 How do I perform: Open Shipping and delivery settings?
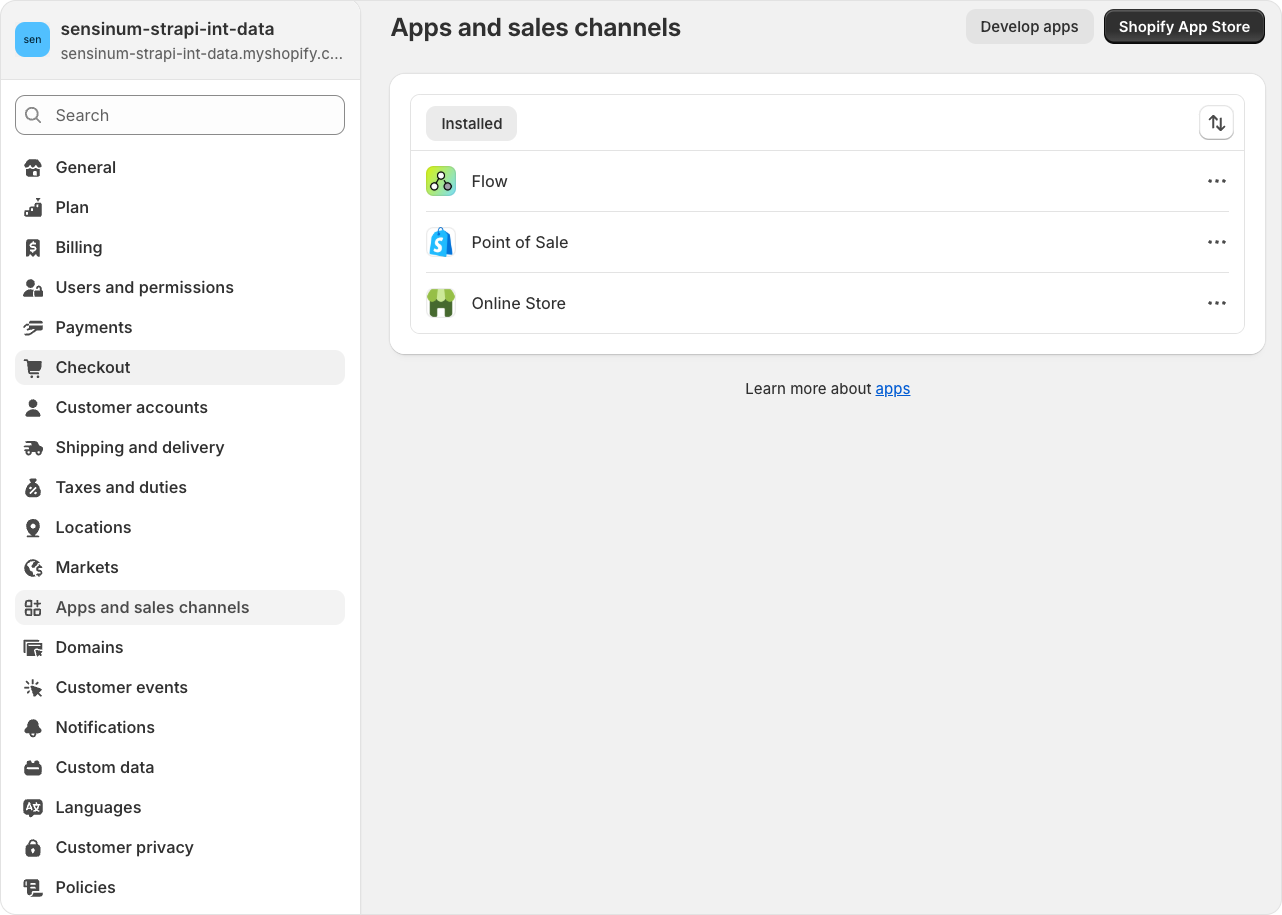coord(140,447)
